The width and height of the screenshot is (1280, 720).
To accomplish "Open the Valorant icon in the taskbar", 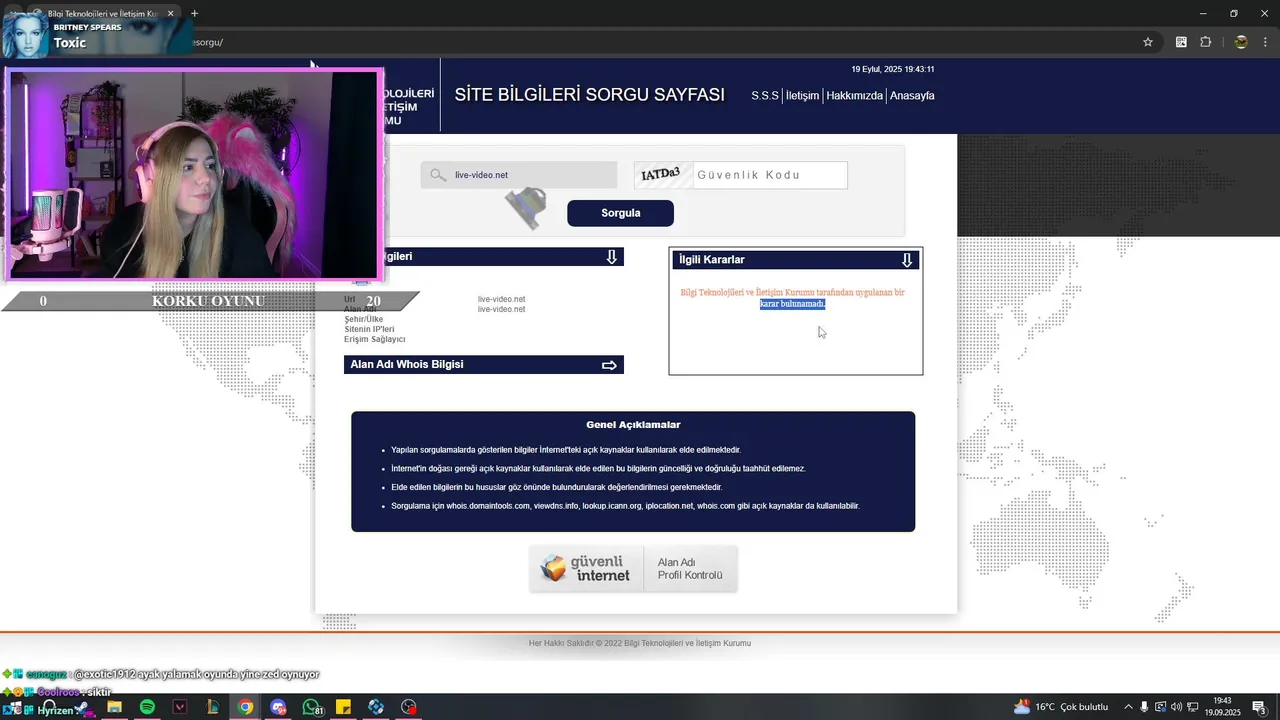I will (x=180, y=707).
